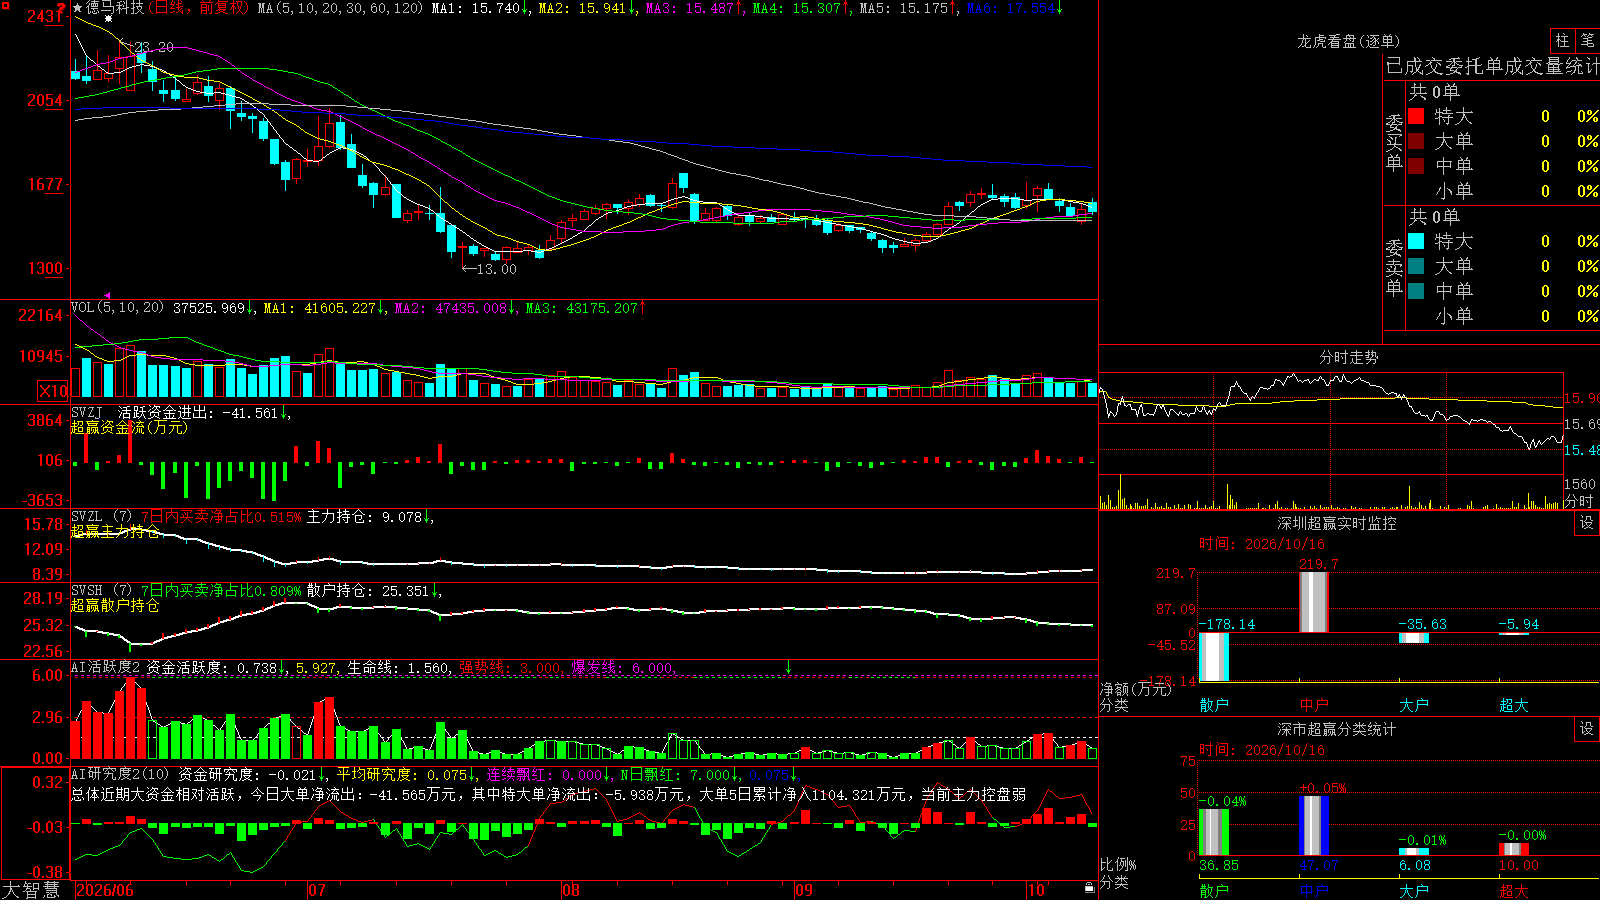Click the 深圳超赢实时监控 title
Screen dimensions: 1600x900
tap(1336, 523)
